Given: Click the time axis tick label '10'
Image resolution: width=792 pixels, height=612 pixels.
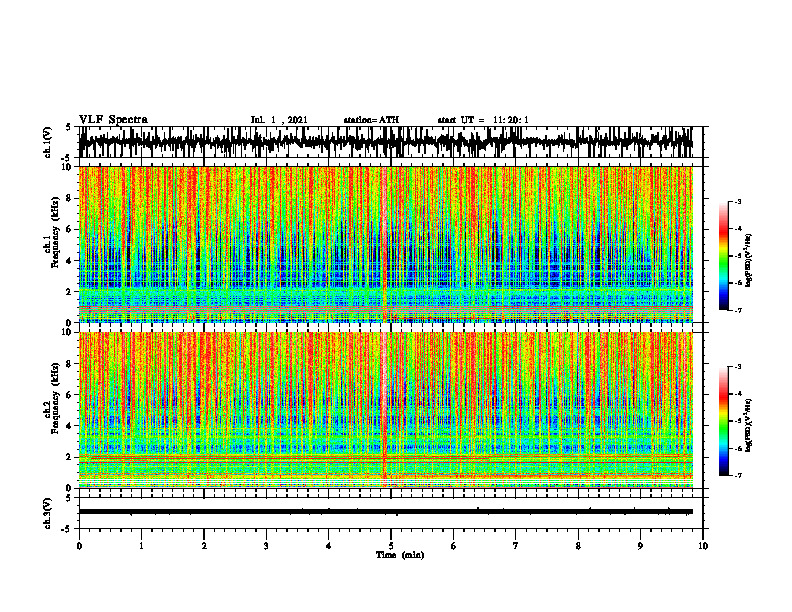Looking at the screenshot, I should (703, 546).
